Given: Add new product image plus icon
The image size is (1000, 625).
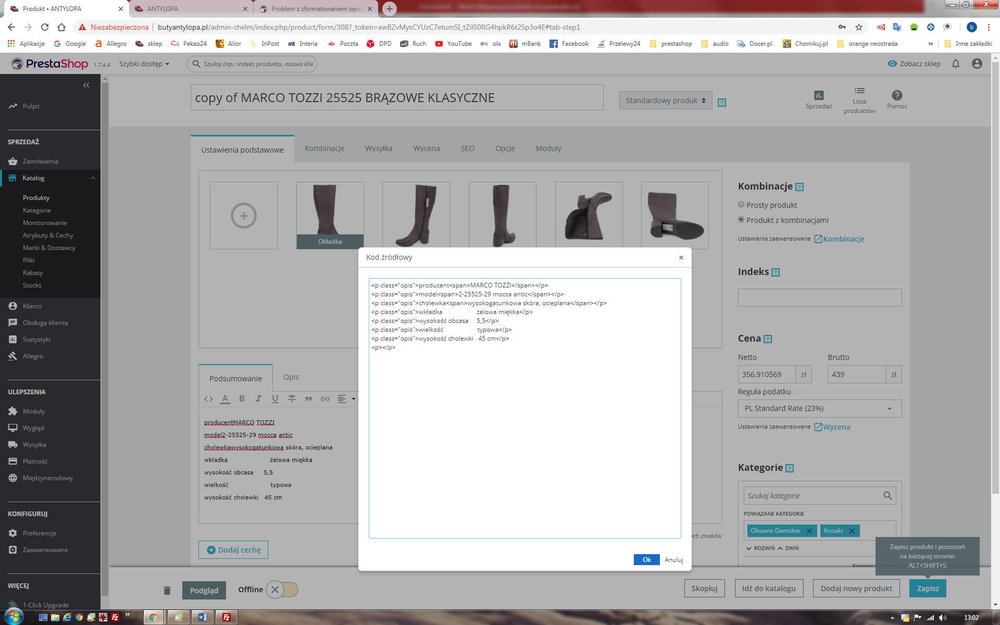Looking at the screenshot, I should pyautogui.click(x=244, y=216).
